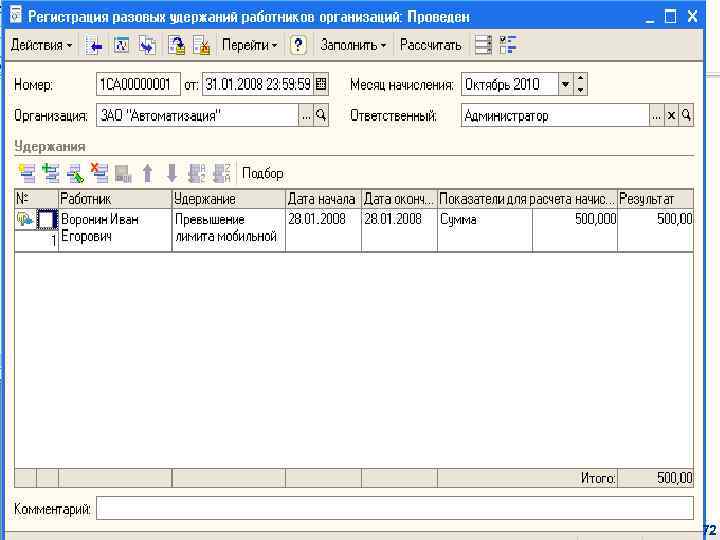Move row down with arrow icon
The height and width of the screenshot is (540, 720).
(172, 174)
